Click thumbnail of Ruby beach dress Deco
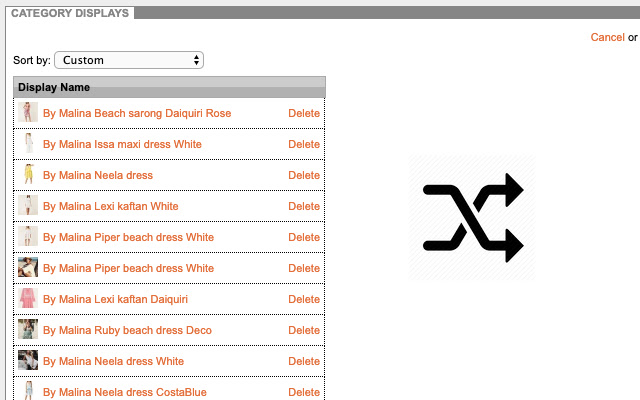Viewport: 640px width, 400px height. point(28,329)
